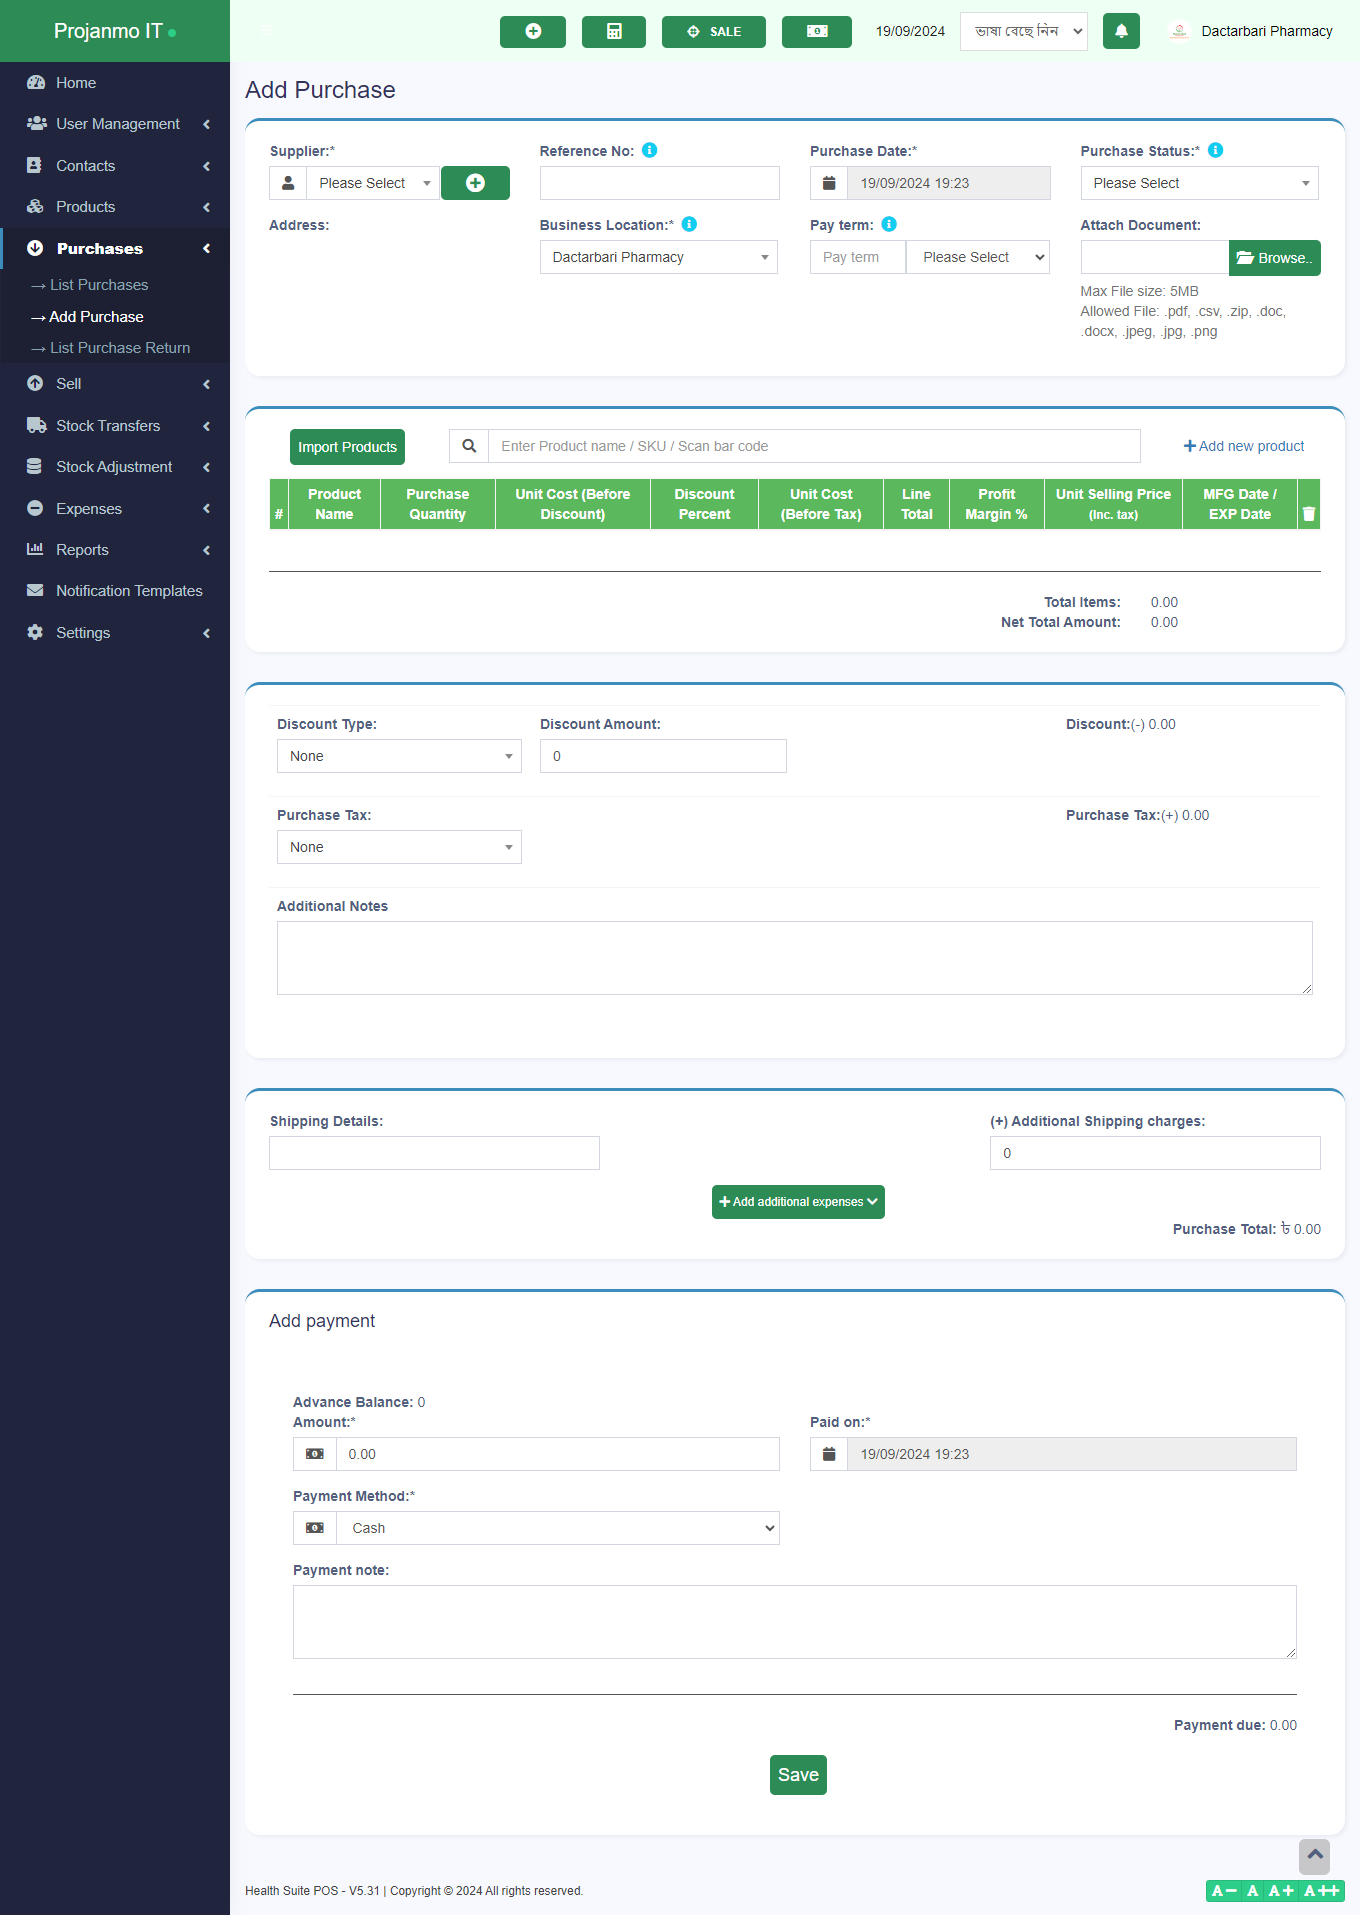Image resolution: width=1360 pixels, height=1915 pixels.
Task: Open the notifications bell
Action: [x=1121, y=31]
